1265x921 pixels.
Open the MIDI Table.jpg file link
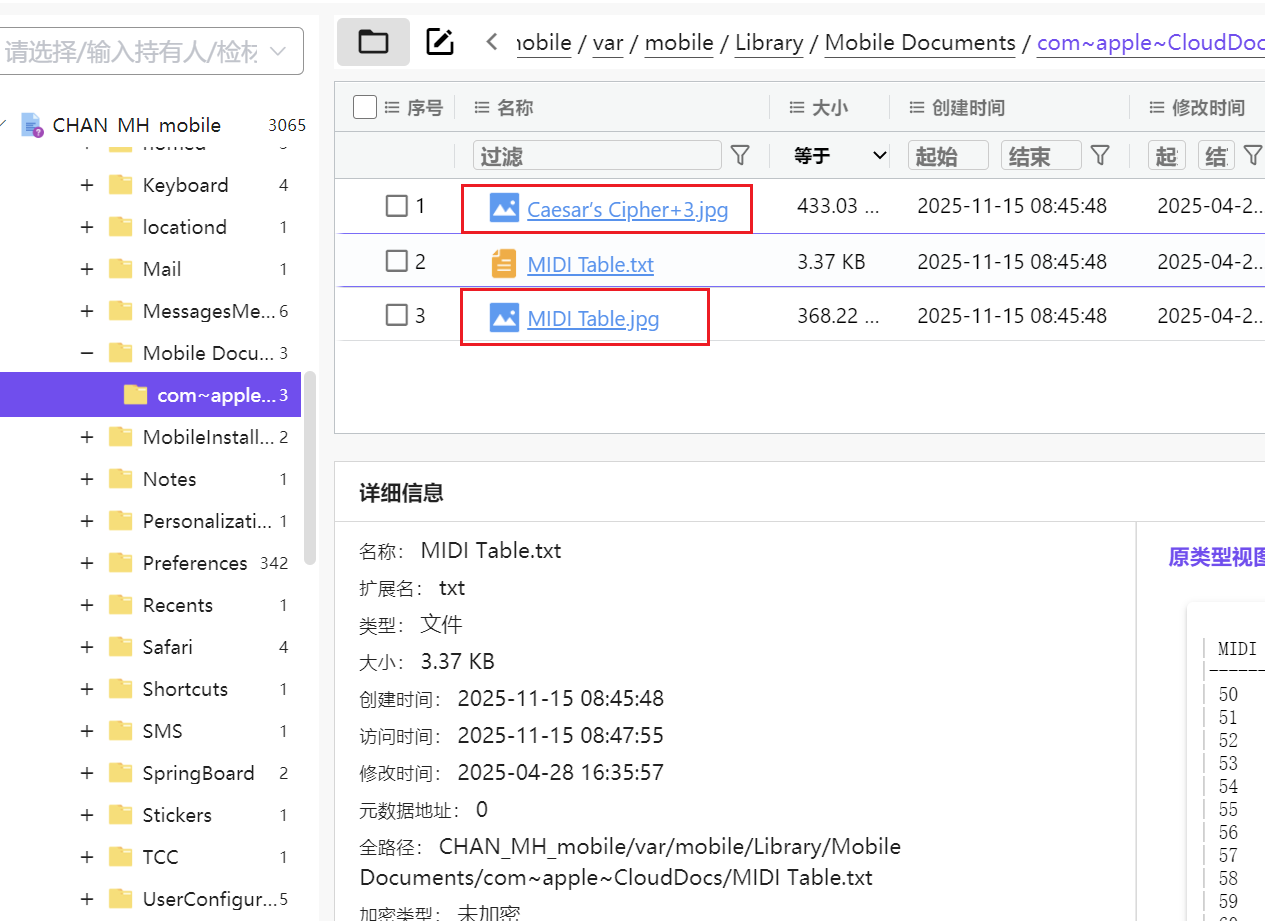tap(593, 319)
